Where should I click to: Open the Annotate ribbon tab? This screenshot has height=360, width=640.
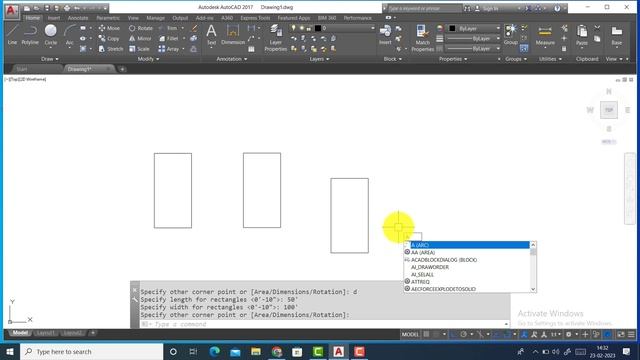[78, 18]
